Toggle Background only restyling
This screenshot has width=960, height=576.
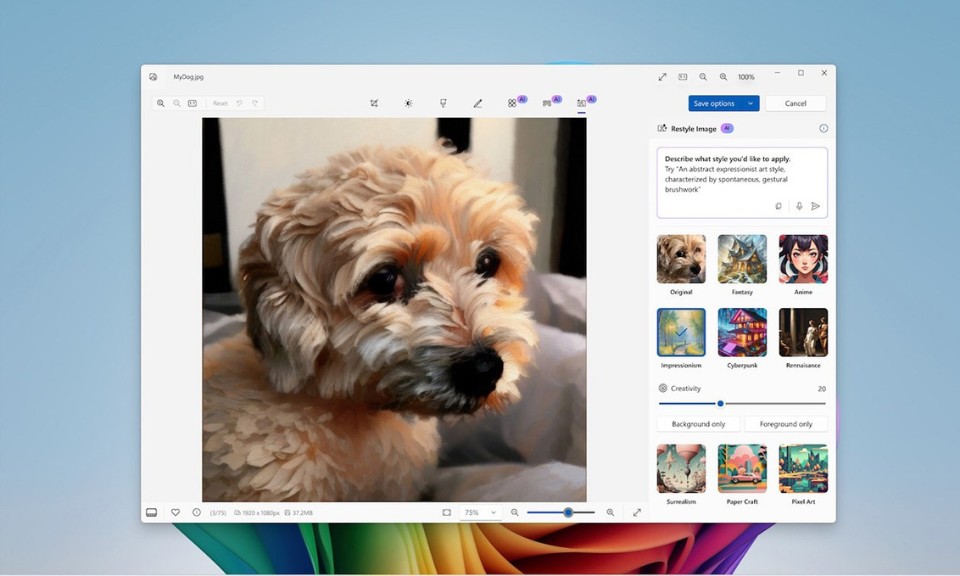coord(696,423)
